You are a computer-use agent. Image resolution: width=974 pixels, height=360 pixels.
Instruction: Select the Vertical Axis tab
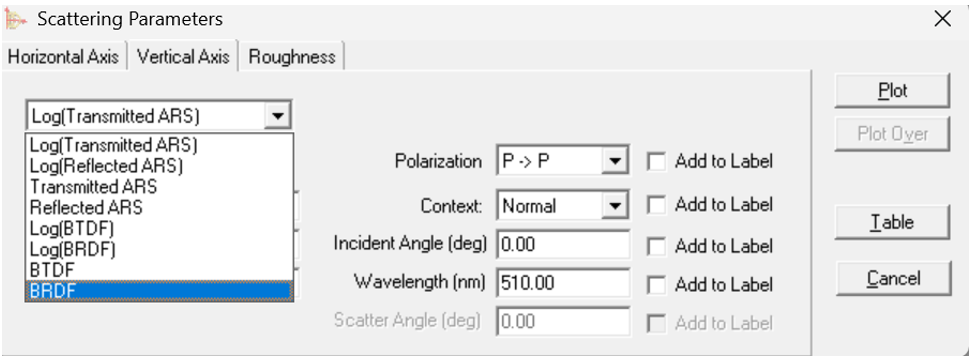(x=183, y=56)
